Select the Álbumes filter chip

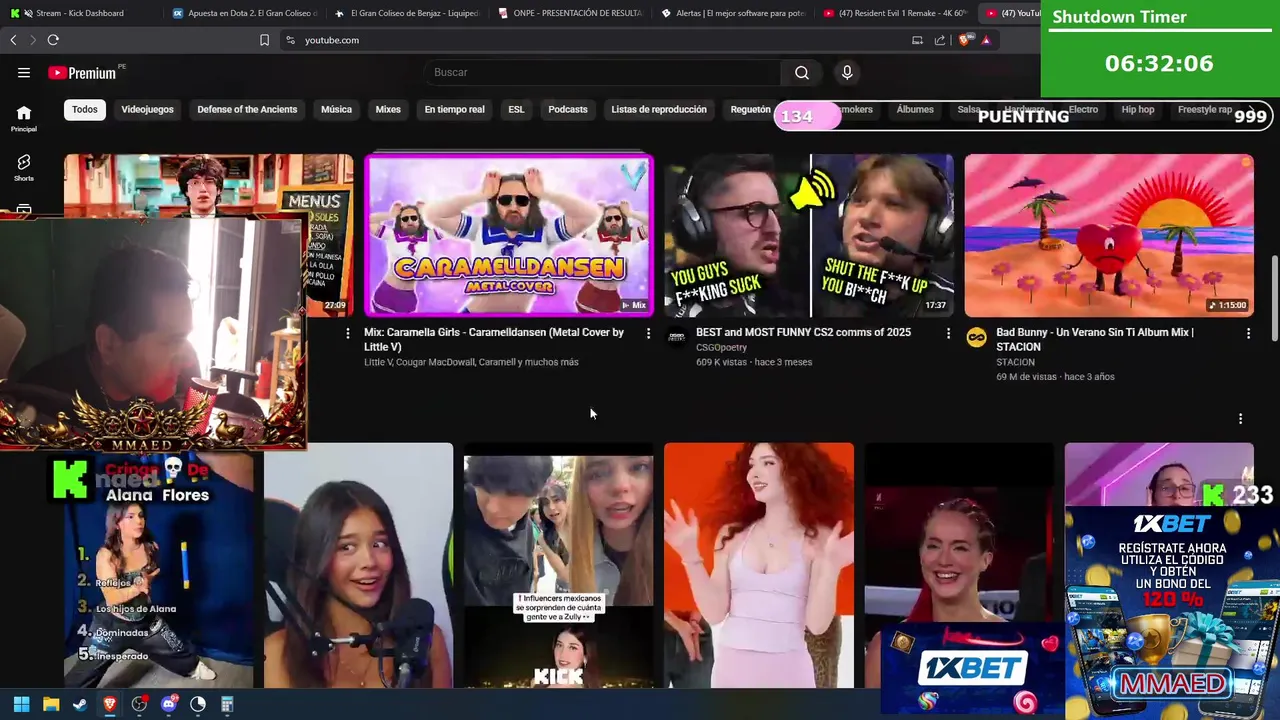[x=915, y=109]
